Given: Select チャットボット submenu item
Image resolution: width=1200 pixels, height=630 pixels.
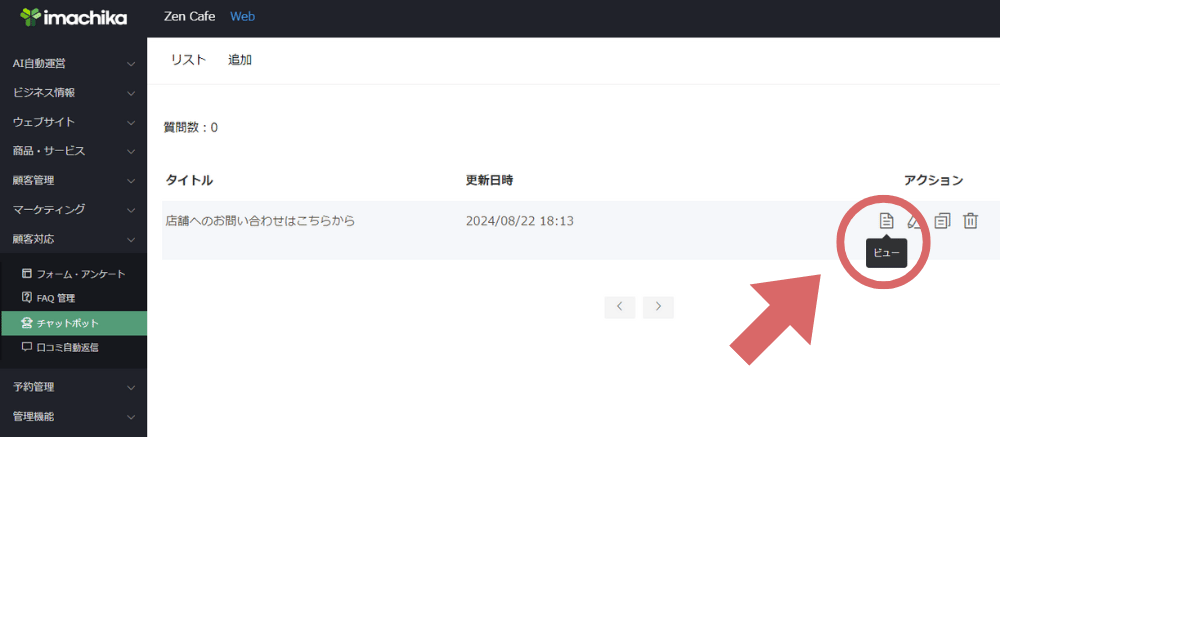Looking at the screenshot, I should (73, 323).
